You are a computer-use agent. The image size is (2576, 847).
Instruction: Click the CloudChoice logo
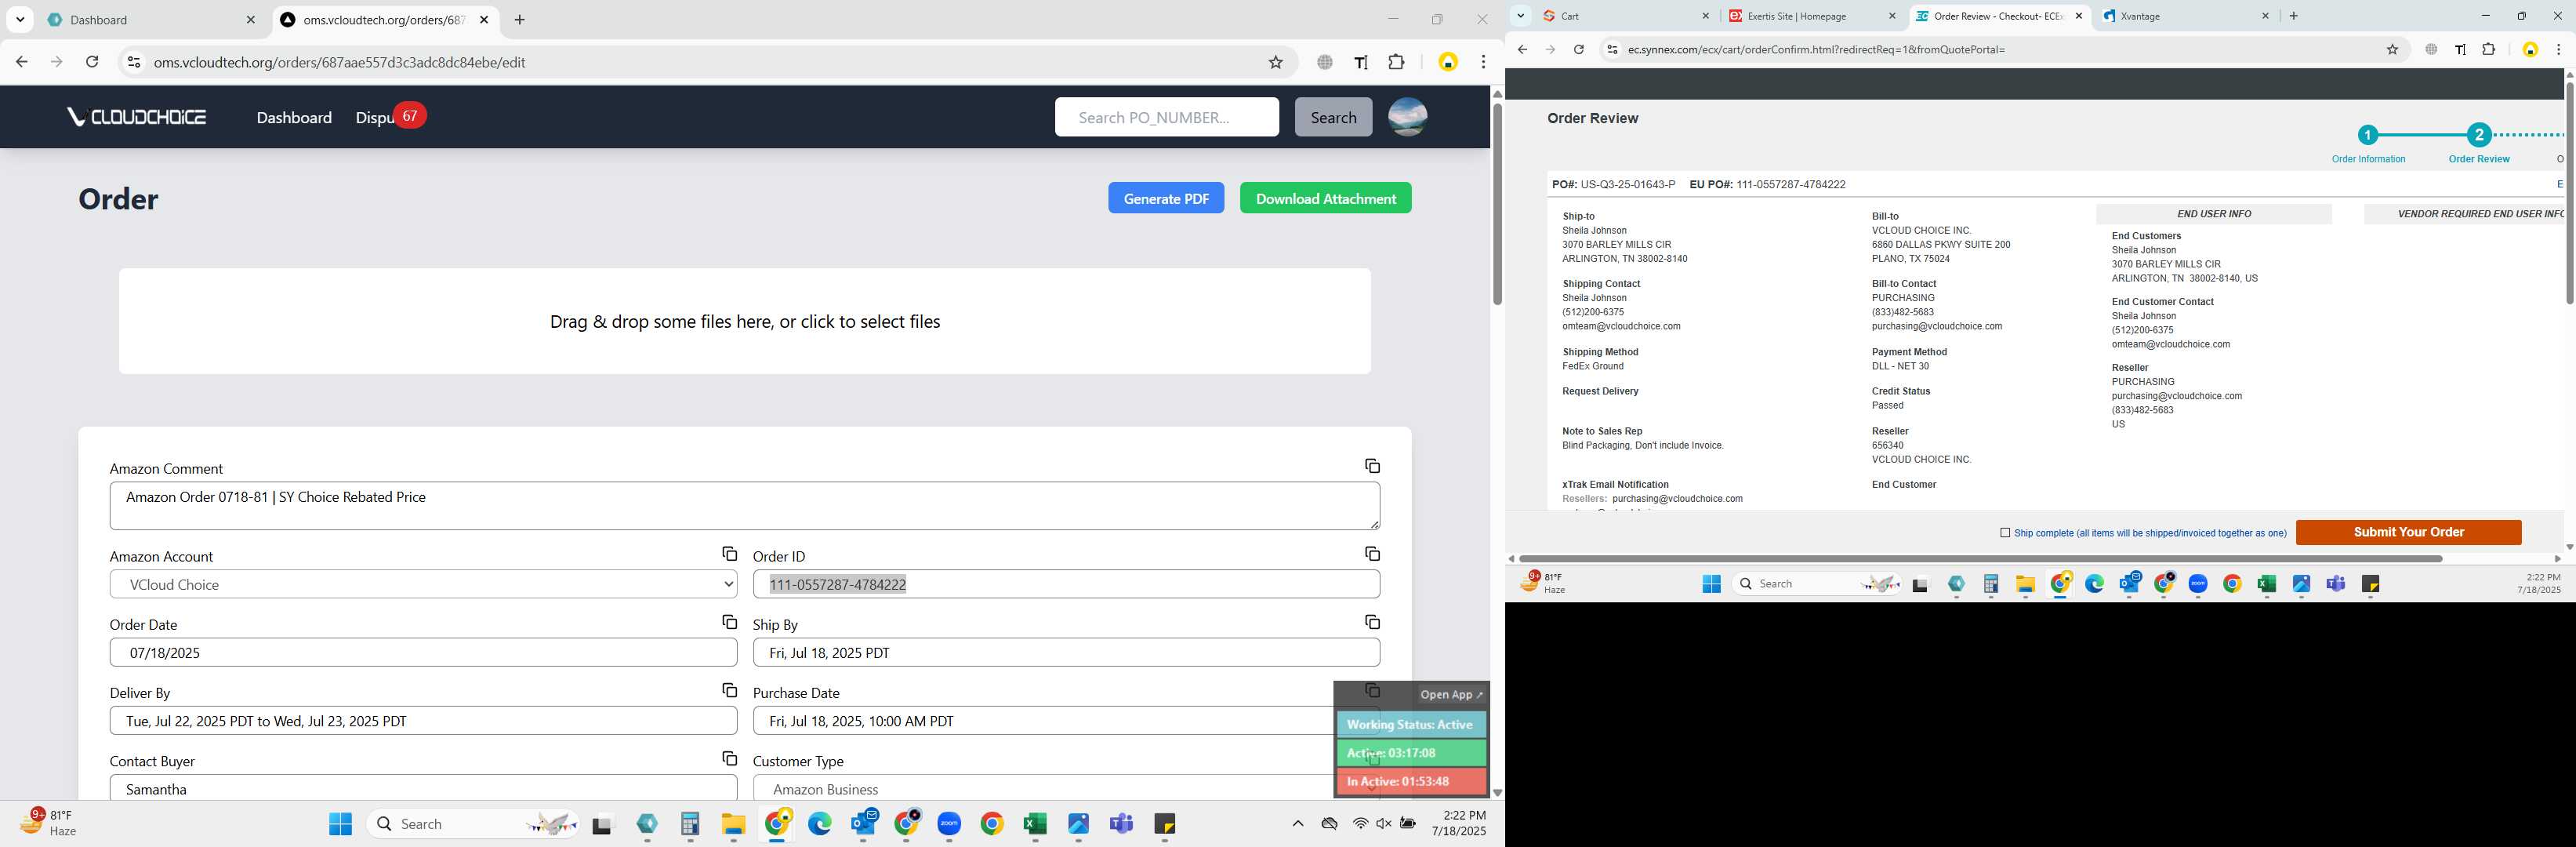pyautogui.click(x=137, y=117)
